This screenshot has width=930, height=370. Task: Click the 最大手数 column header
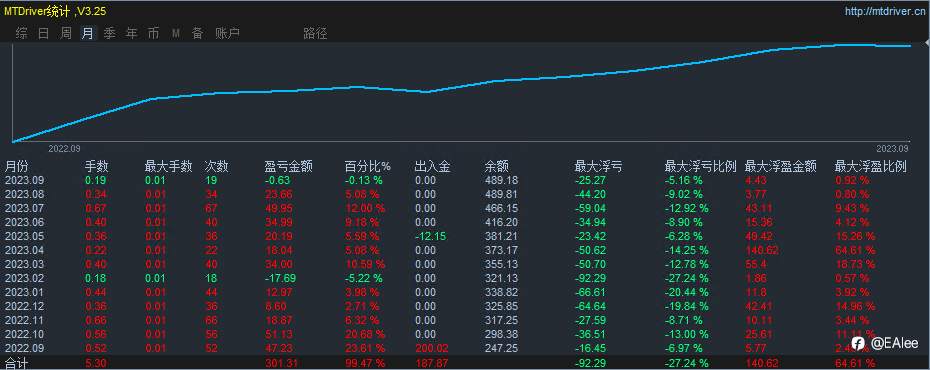tap(168, 167)
